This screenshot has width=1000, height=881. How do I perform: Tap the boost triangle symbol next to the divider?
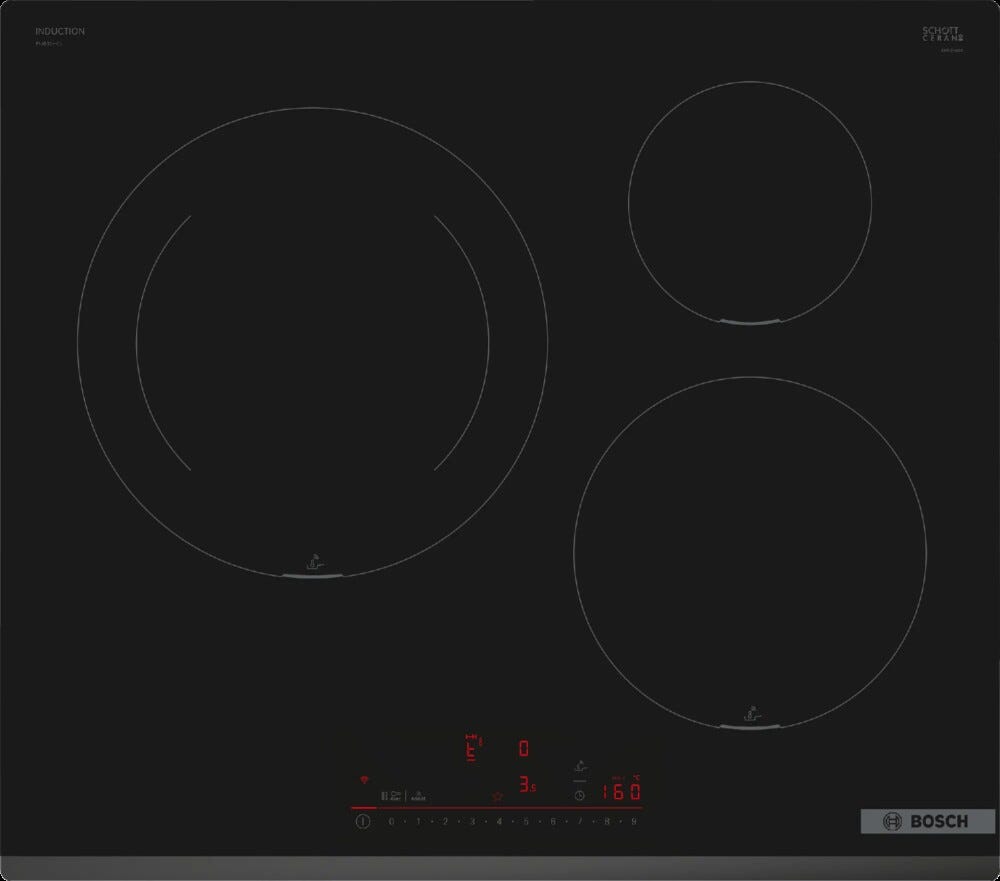click(418, 796)
